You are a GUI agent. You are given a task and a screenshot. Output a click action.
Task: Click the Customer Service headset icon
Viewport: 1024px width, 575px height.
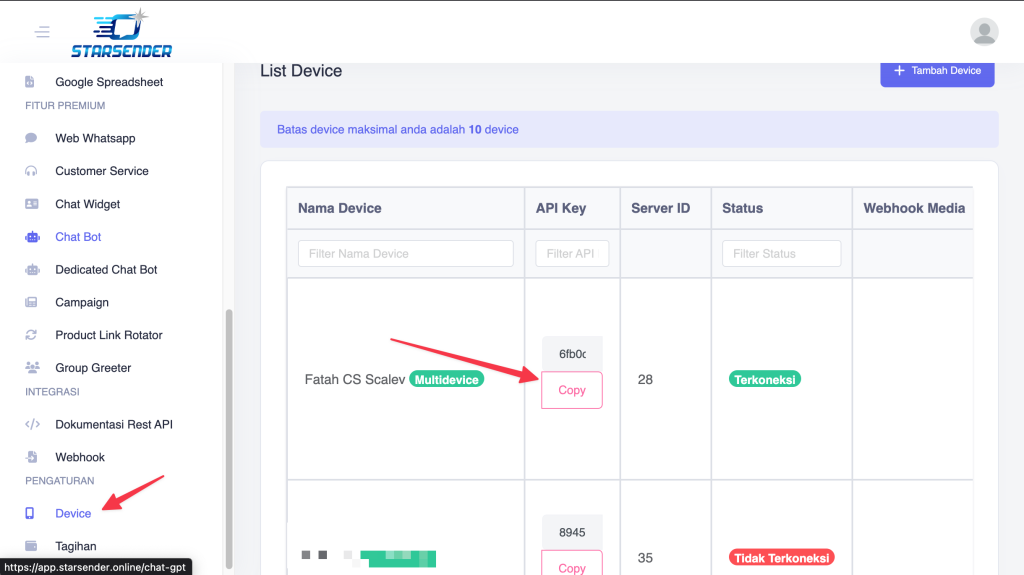point(31,171)
